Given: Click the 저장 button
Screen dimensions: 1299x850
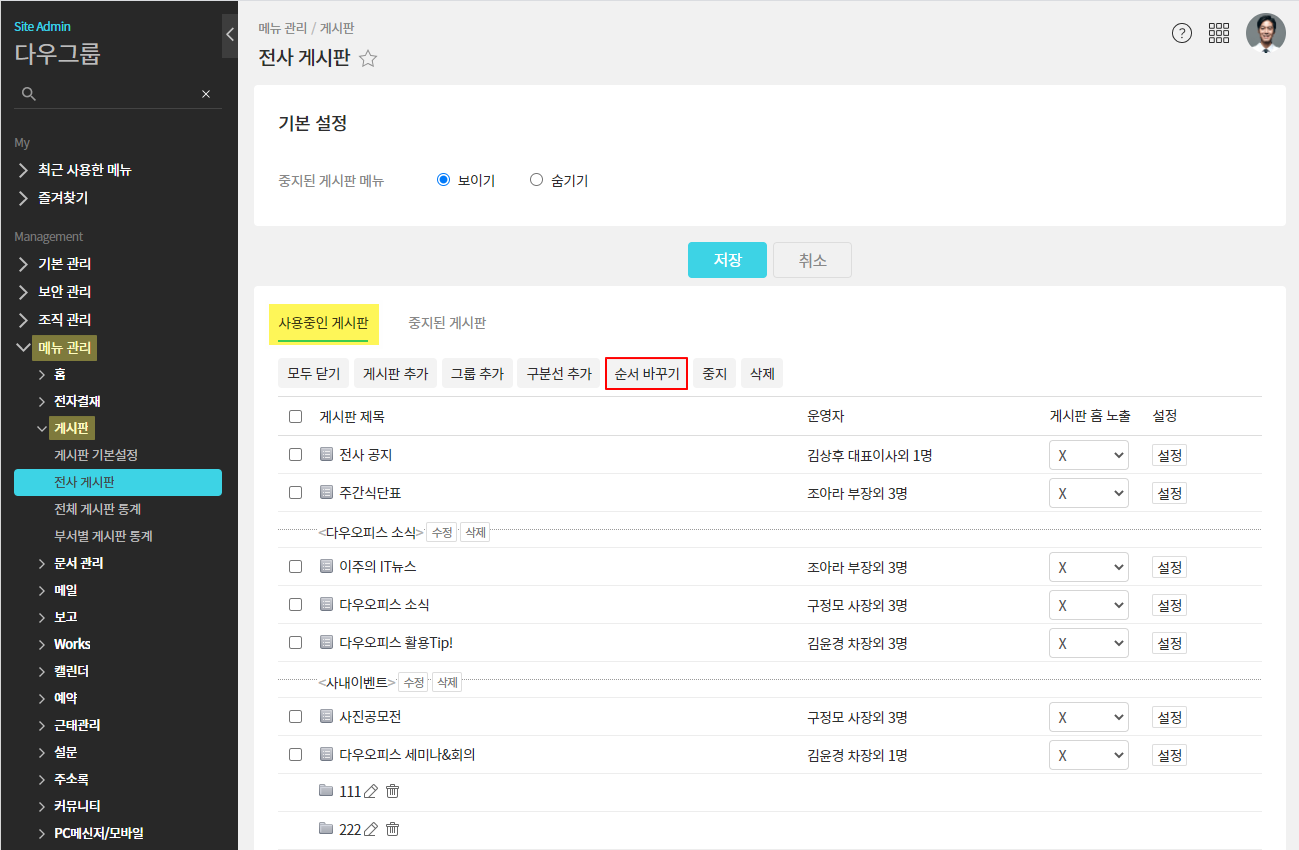Looking at the screenshot, I should pyautogui.click(x=727, y=260).
